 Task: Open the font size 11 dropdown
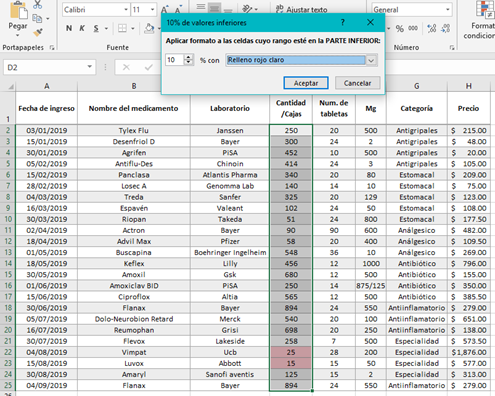coord(152,10)
